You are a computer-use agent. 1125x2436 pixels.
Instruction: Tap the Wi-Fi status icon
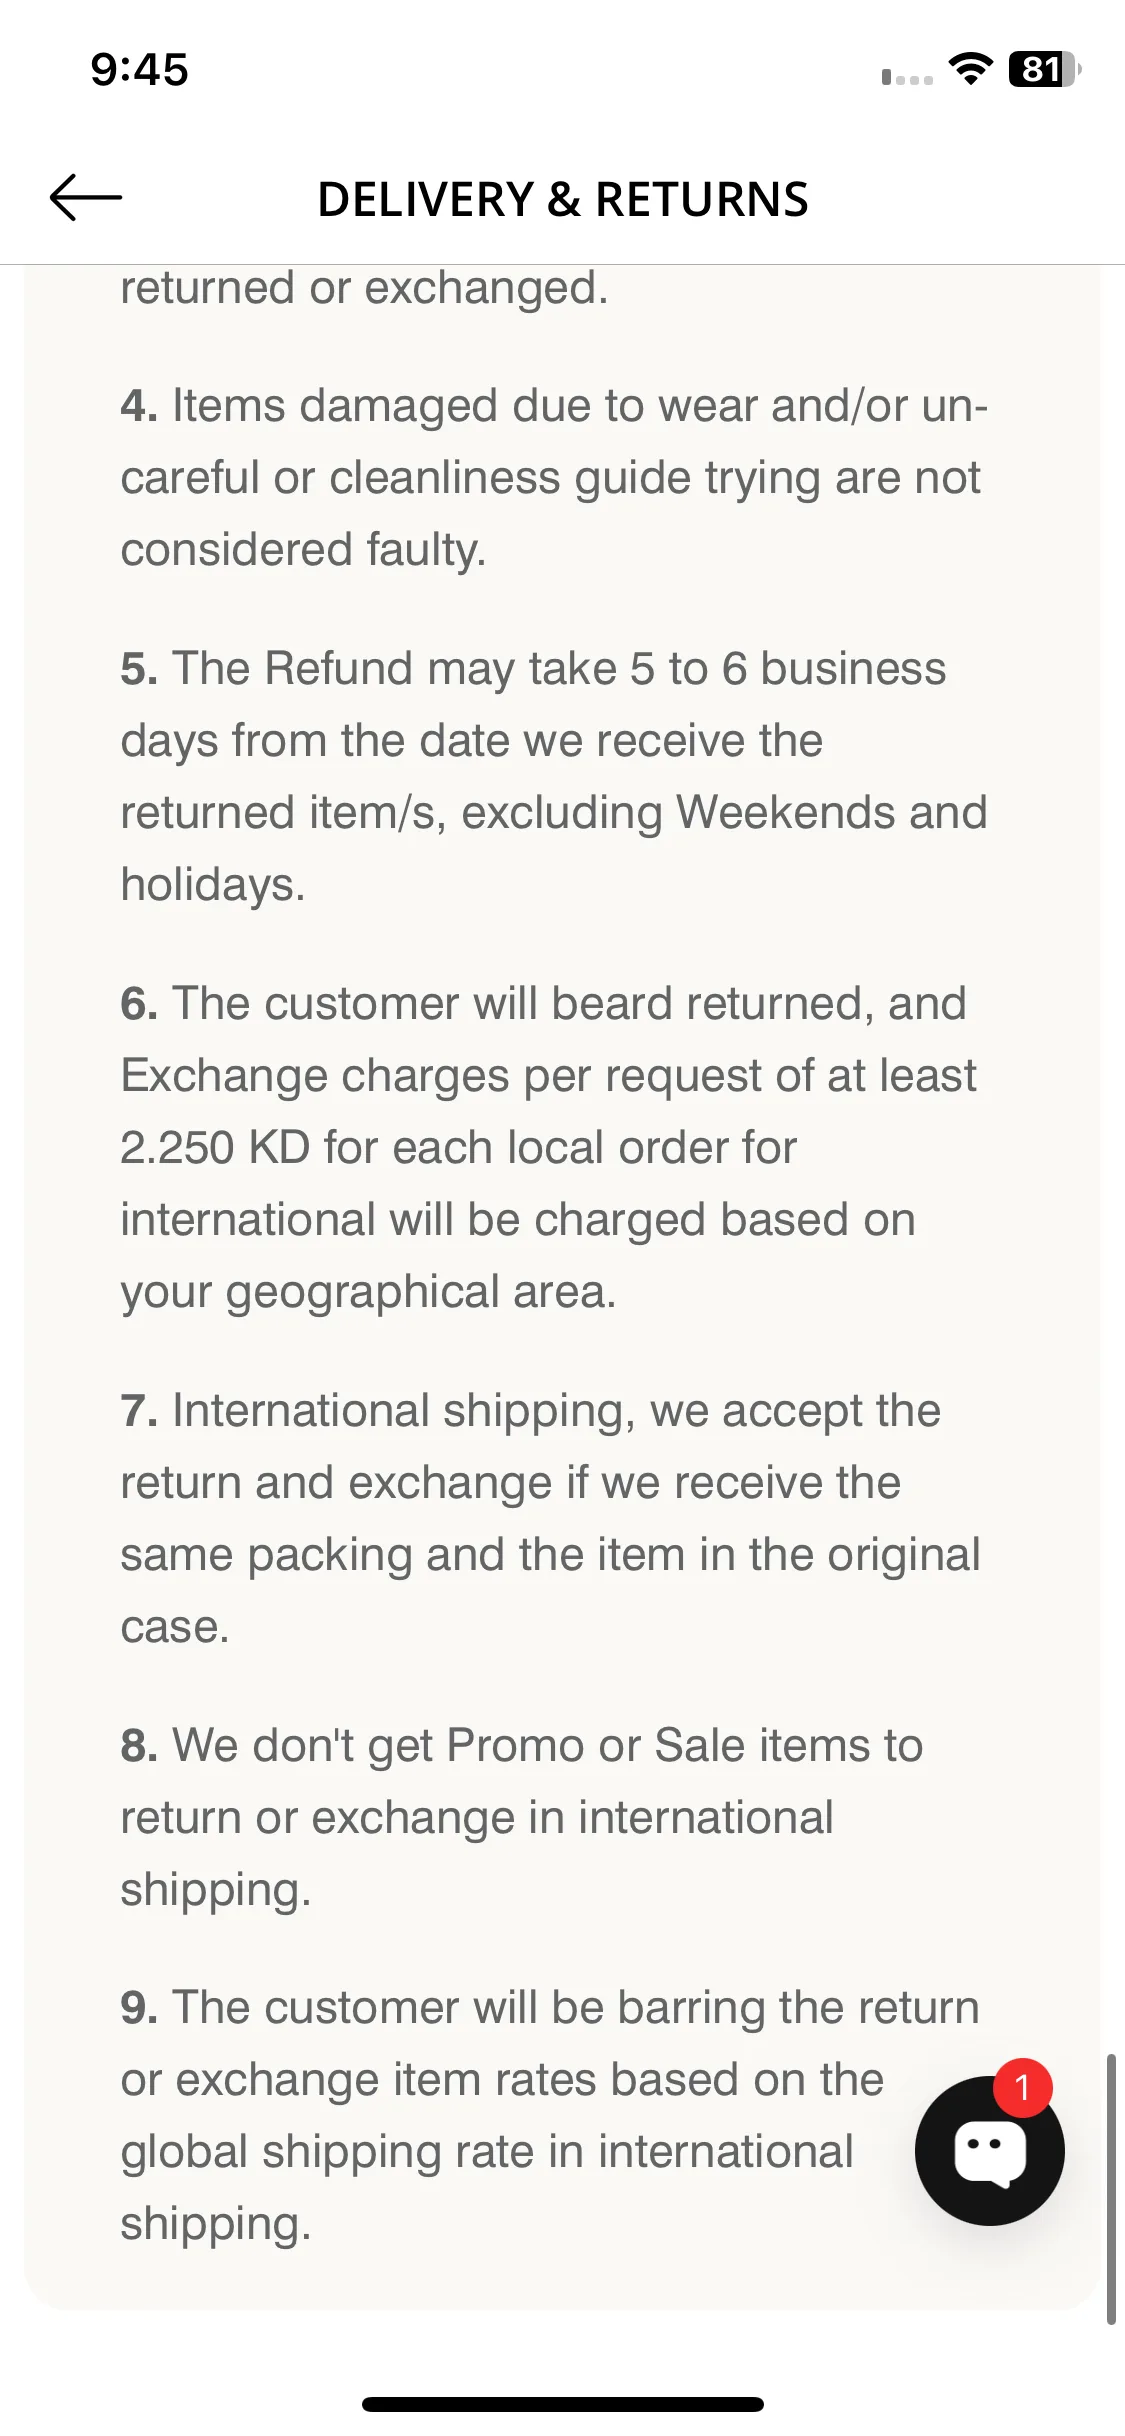(970, 69)
